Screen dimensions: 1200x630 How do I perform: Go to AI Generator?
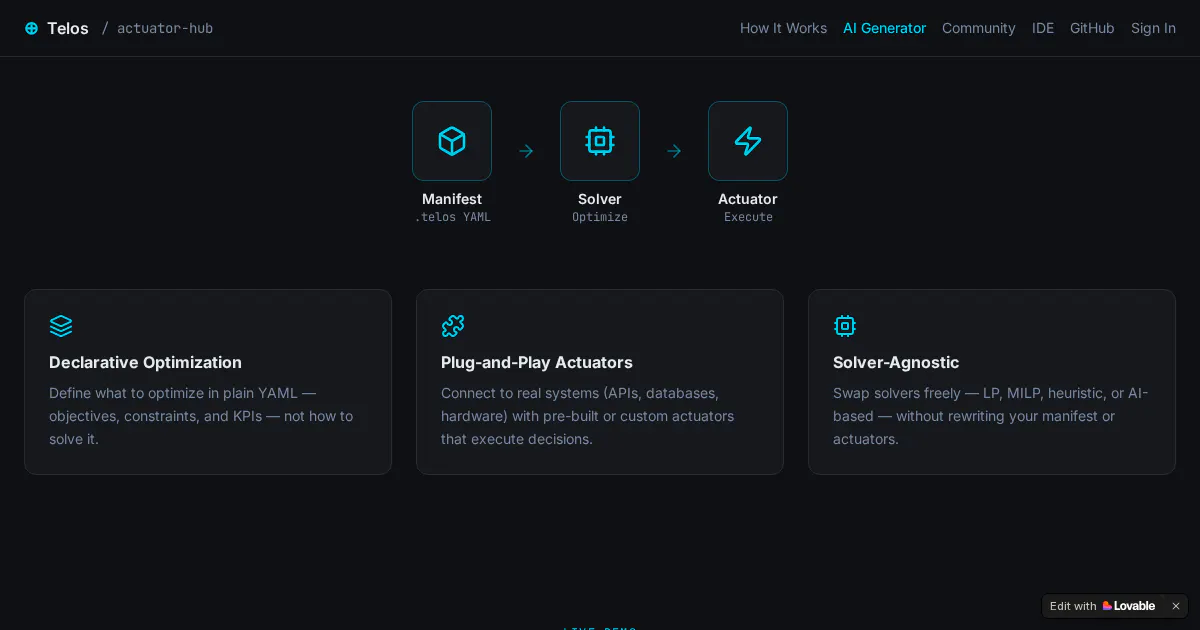(884, 28)
